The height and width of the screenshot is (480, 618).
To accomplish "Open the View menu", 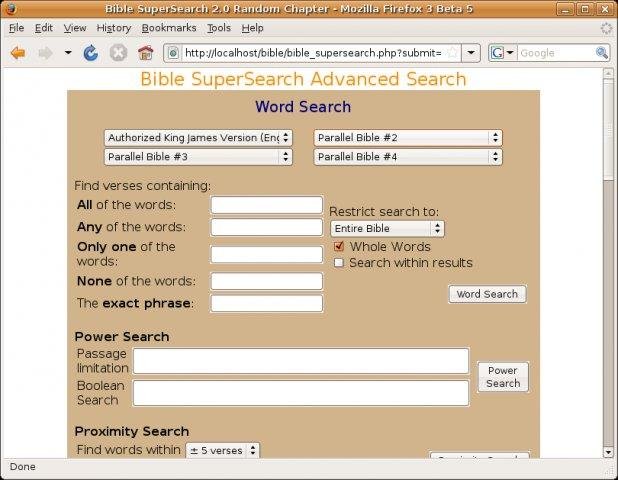I will click(x=75, y=28).
